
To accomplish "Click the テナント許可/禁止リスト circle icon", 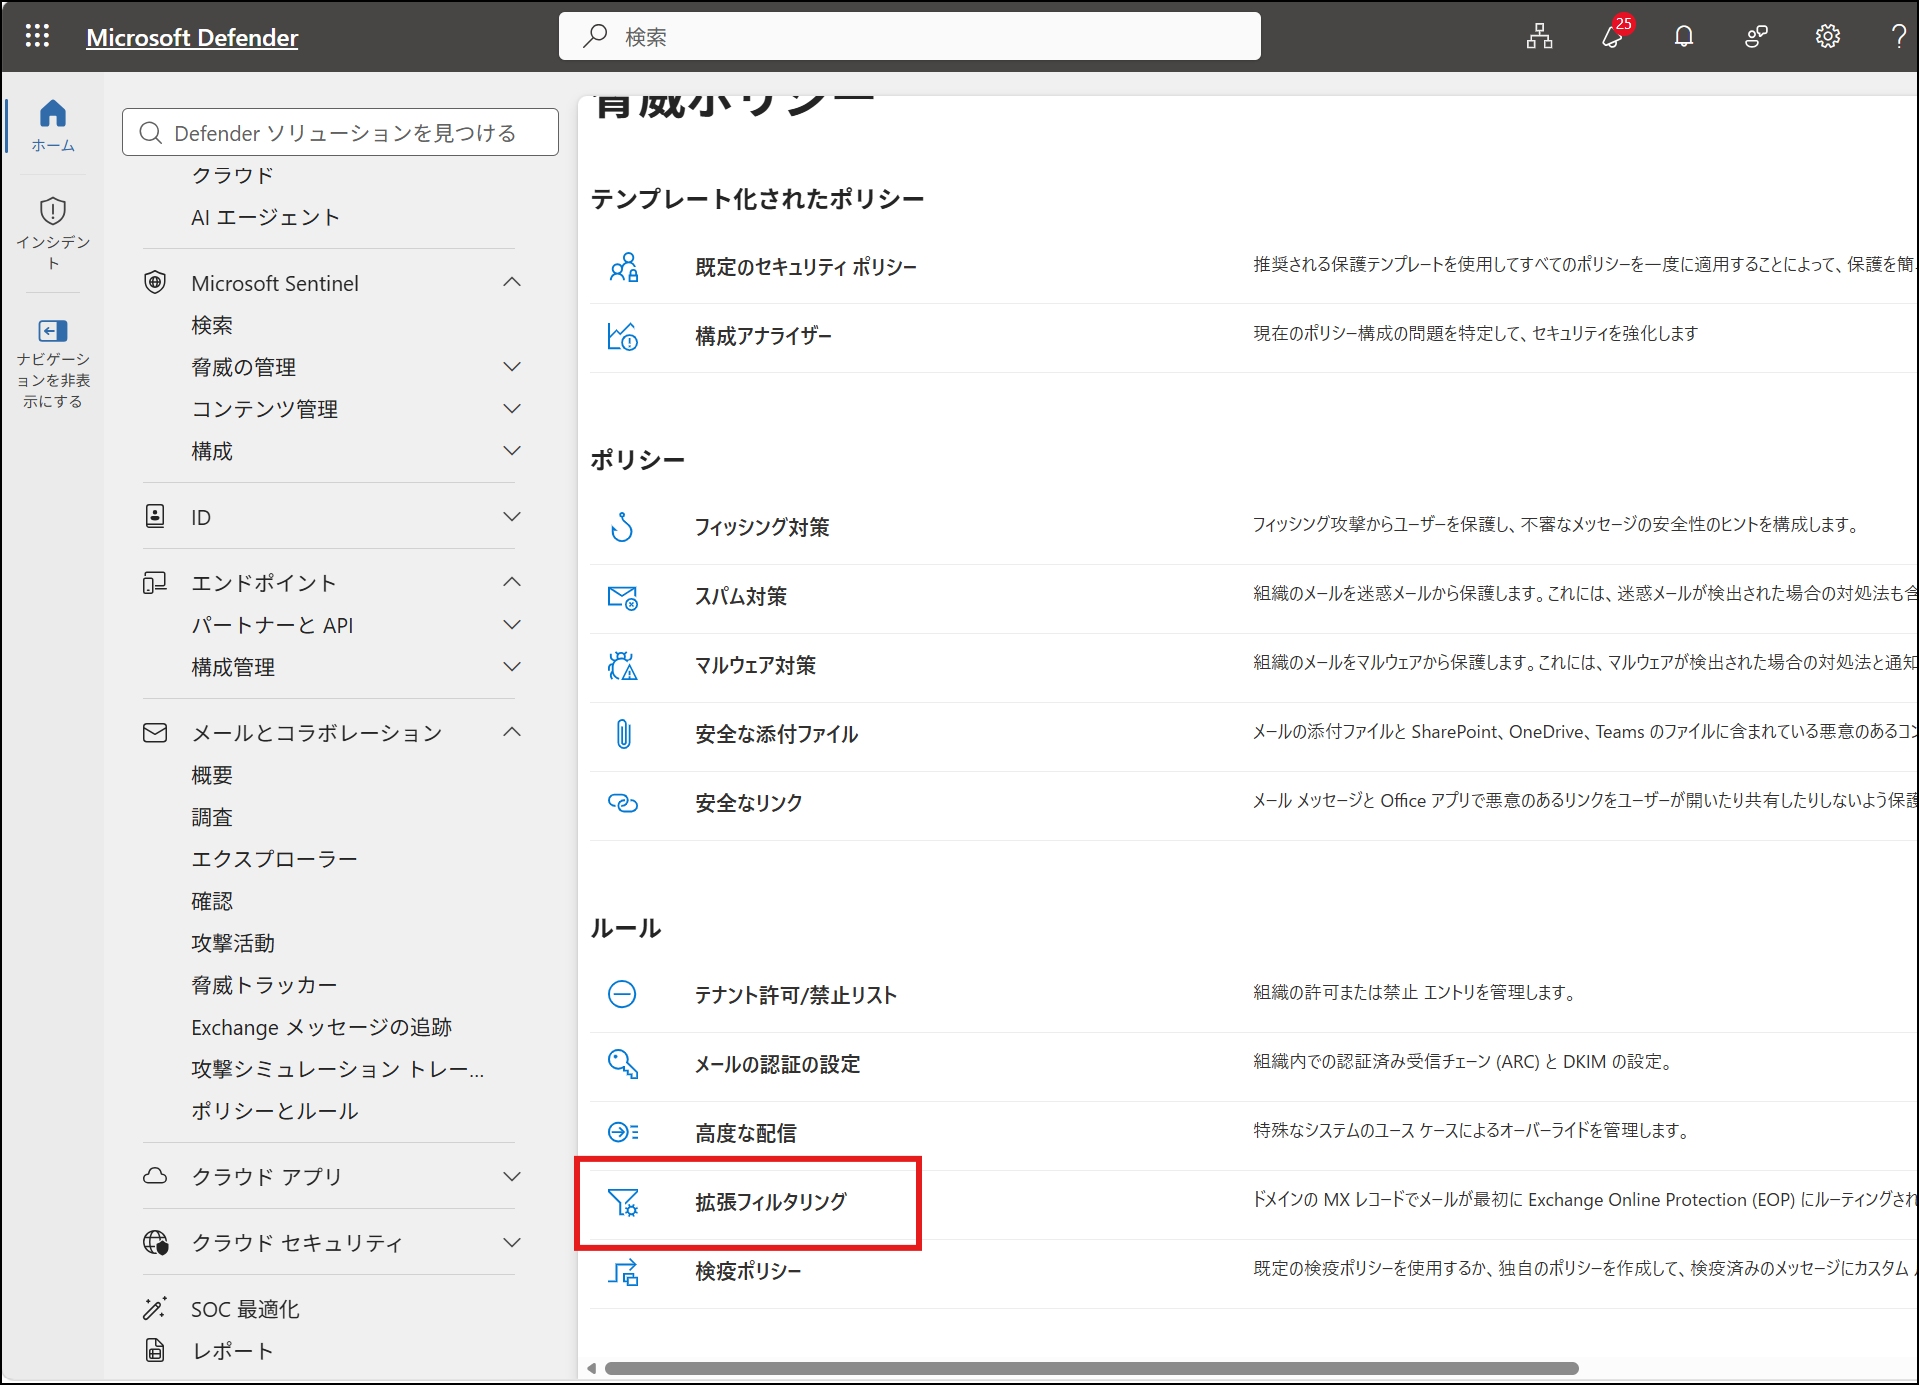I will [622, 994].
